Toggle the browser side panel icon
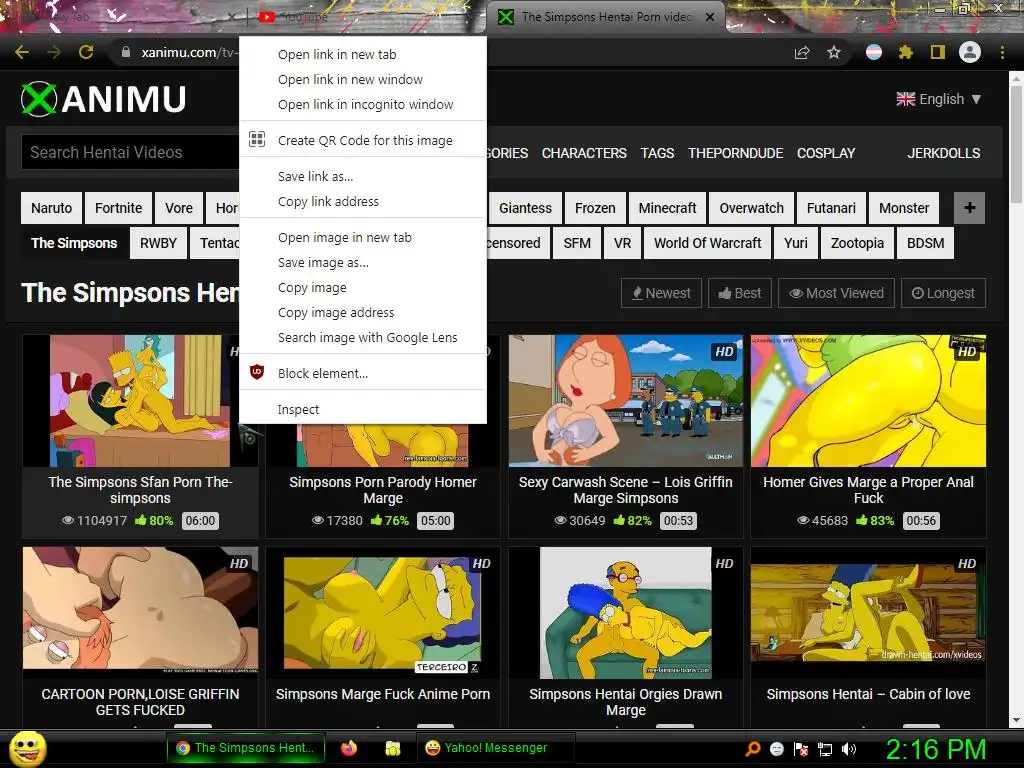The height and width of the screenshot is (768, 1024). (938, 52)
